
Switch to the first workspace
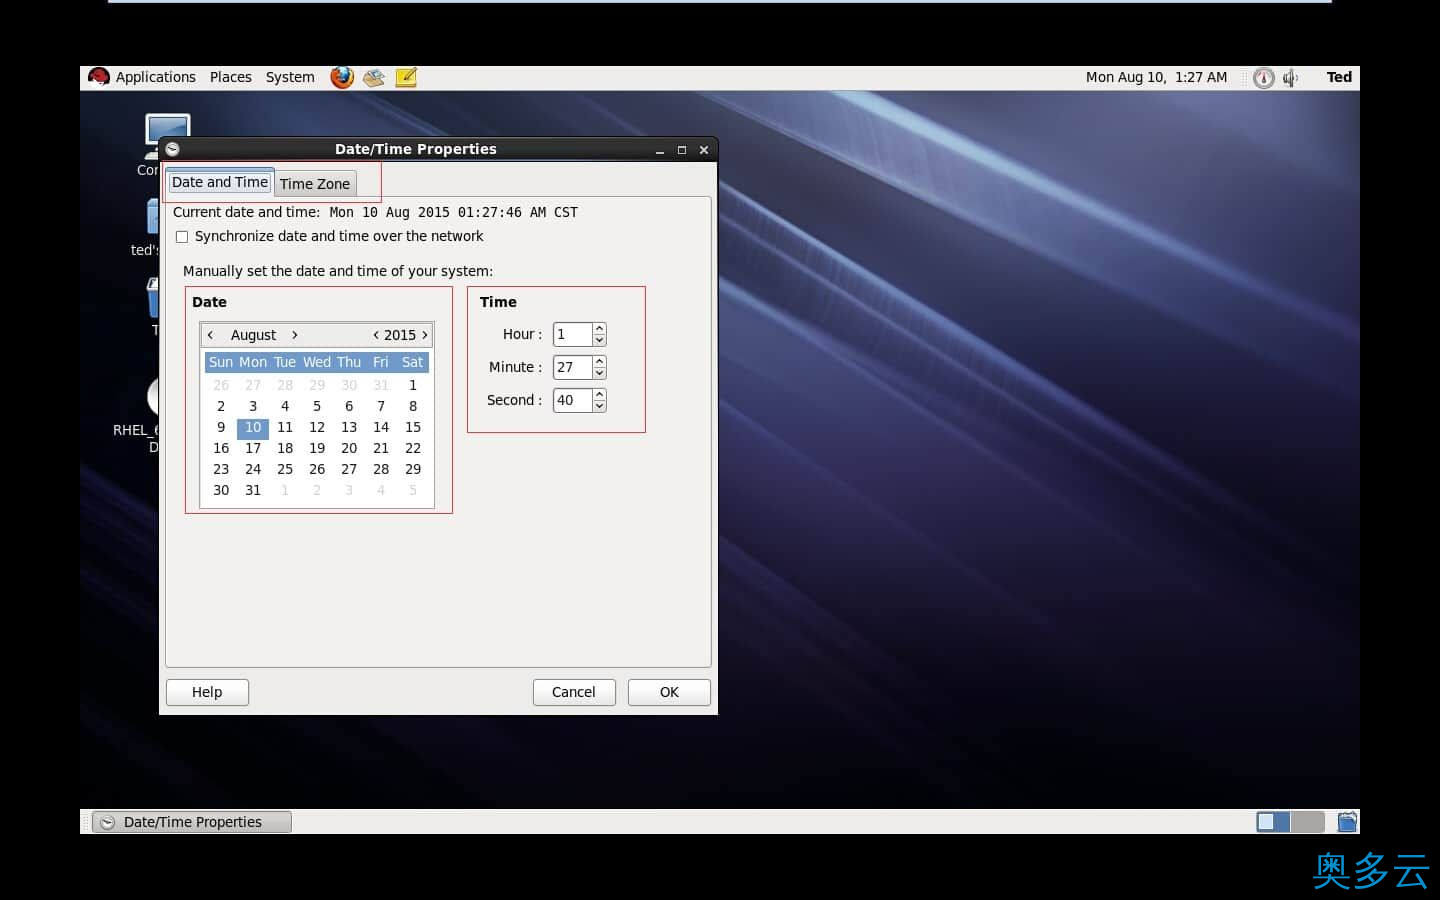pyautogui.click(x=1273, y=822)
